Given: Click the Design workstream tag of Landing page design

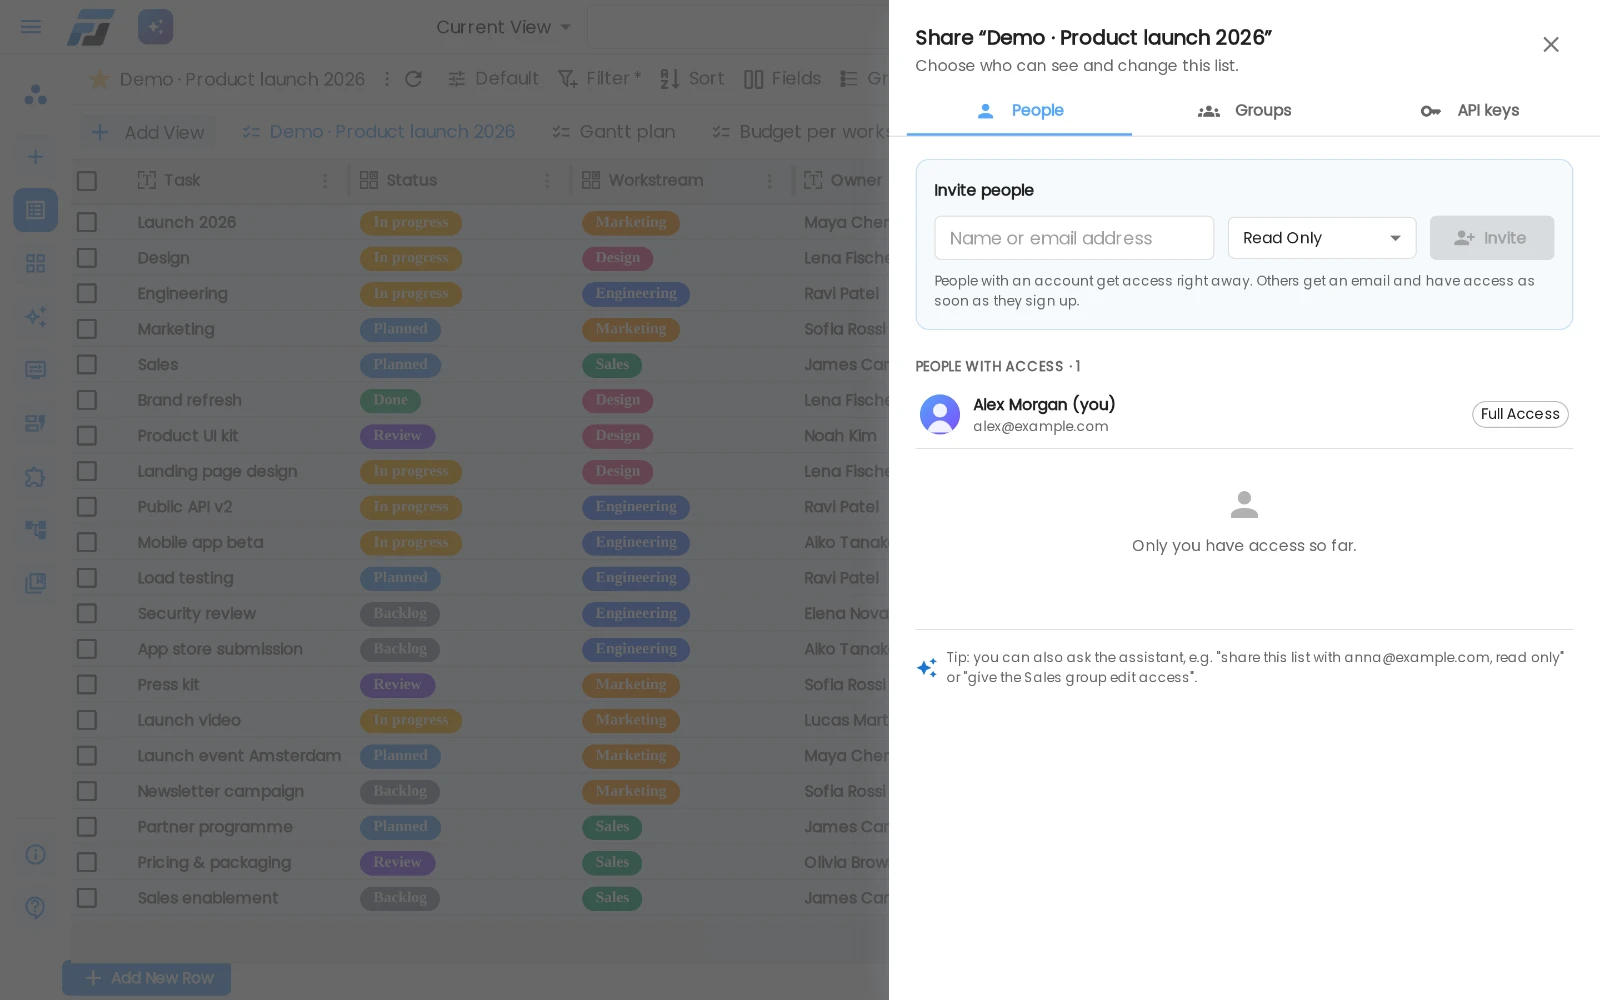Looking at the screenshot, I should pyautogui.click(x=618, y=471).
